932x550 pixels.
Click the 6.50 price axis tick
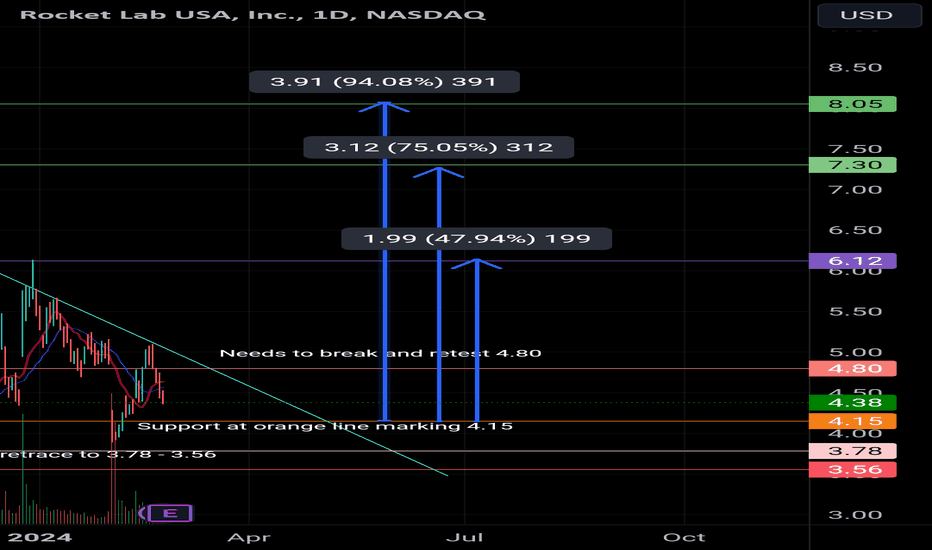[855, 230]
